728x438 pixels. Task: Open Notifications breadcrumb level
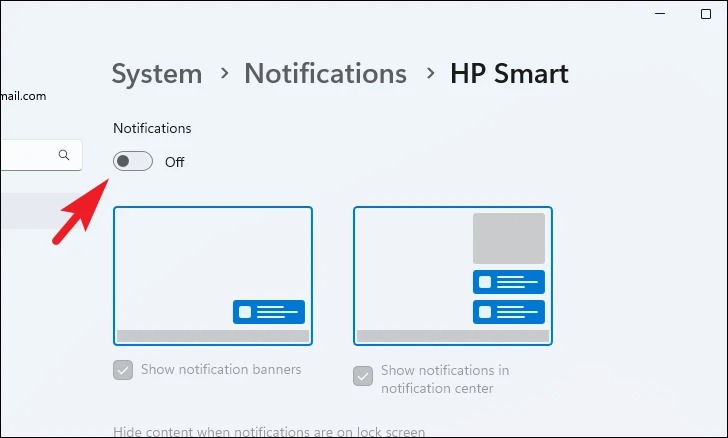325,73
